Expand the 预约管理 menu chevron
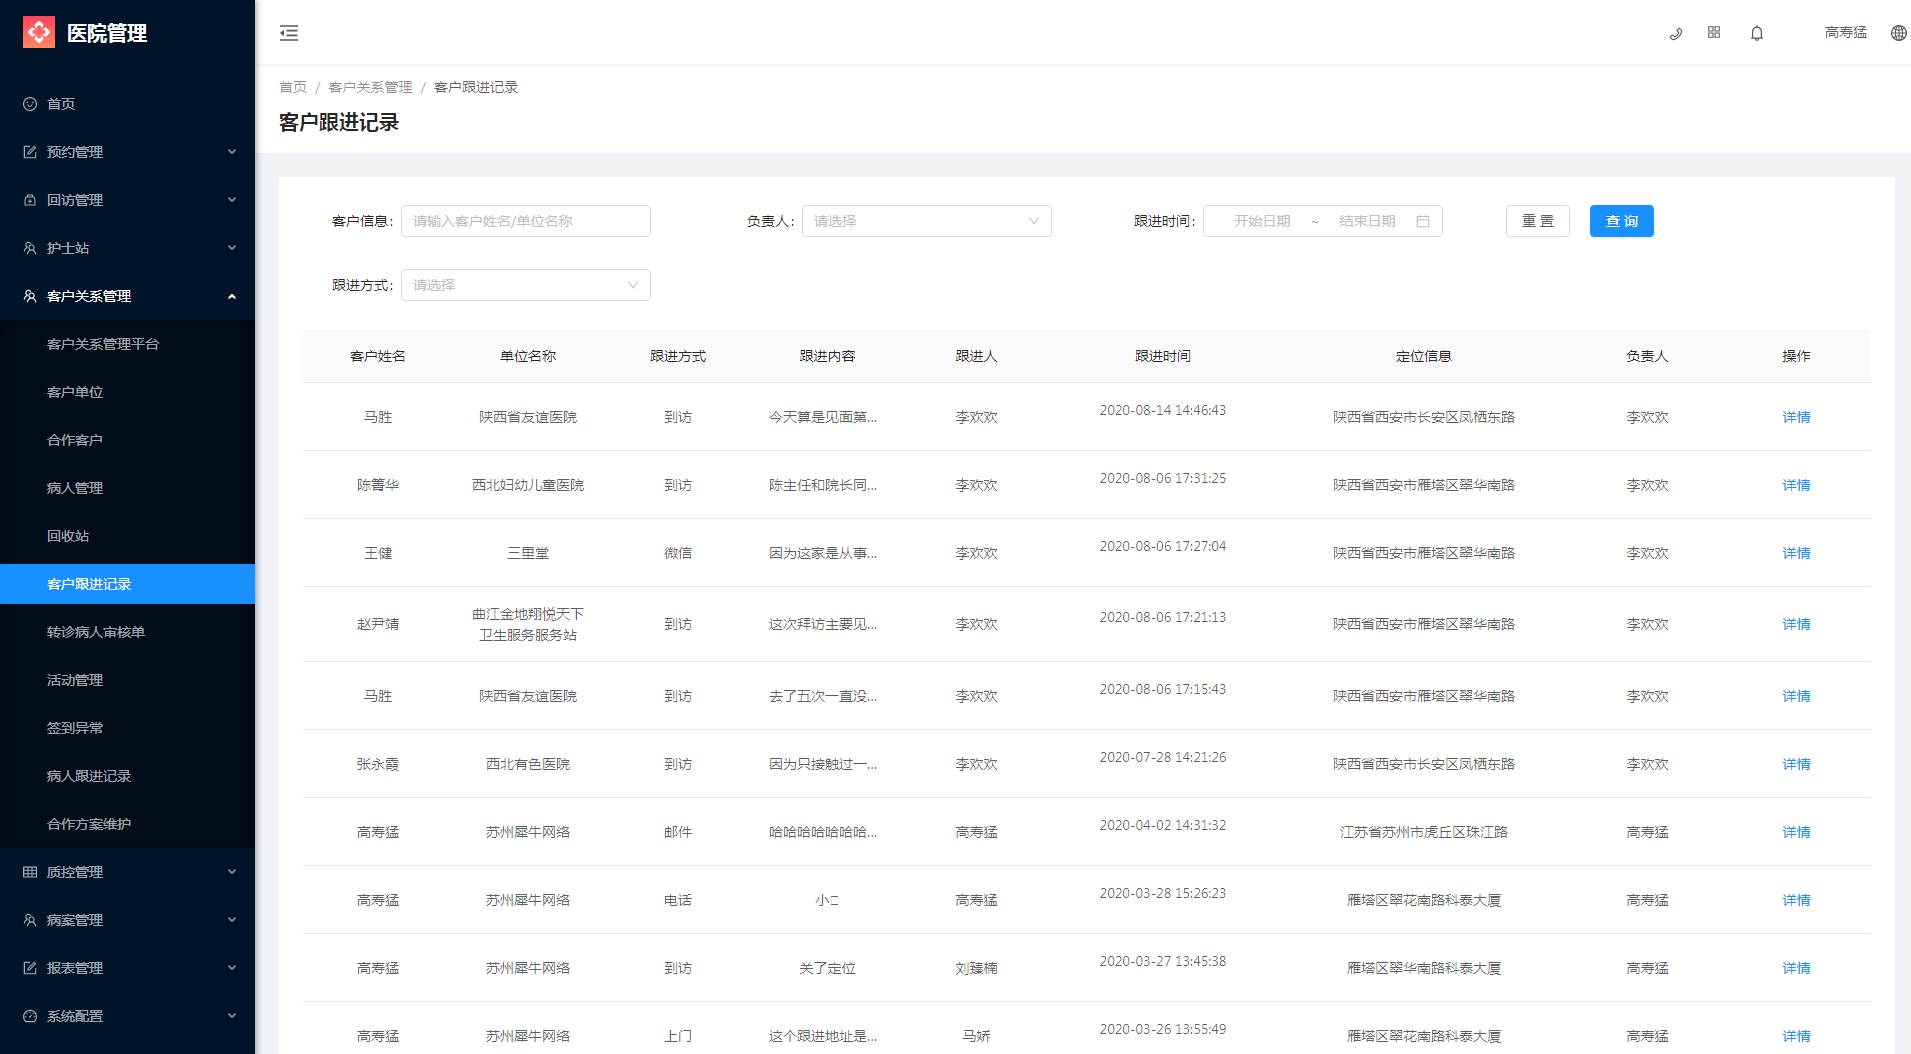The height and width of the screenshot is (1054, 1911). [232, 152]
